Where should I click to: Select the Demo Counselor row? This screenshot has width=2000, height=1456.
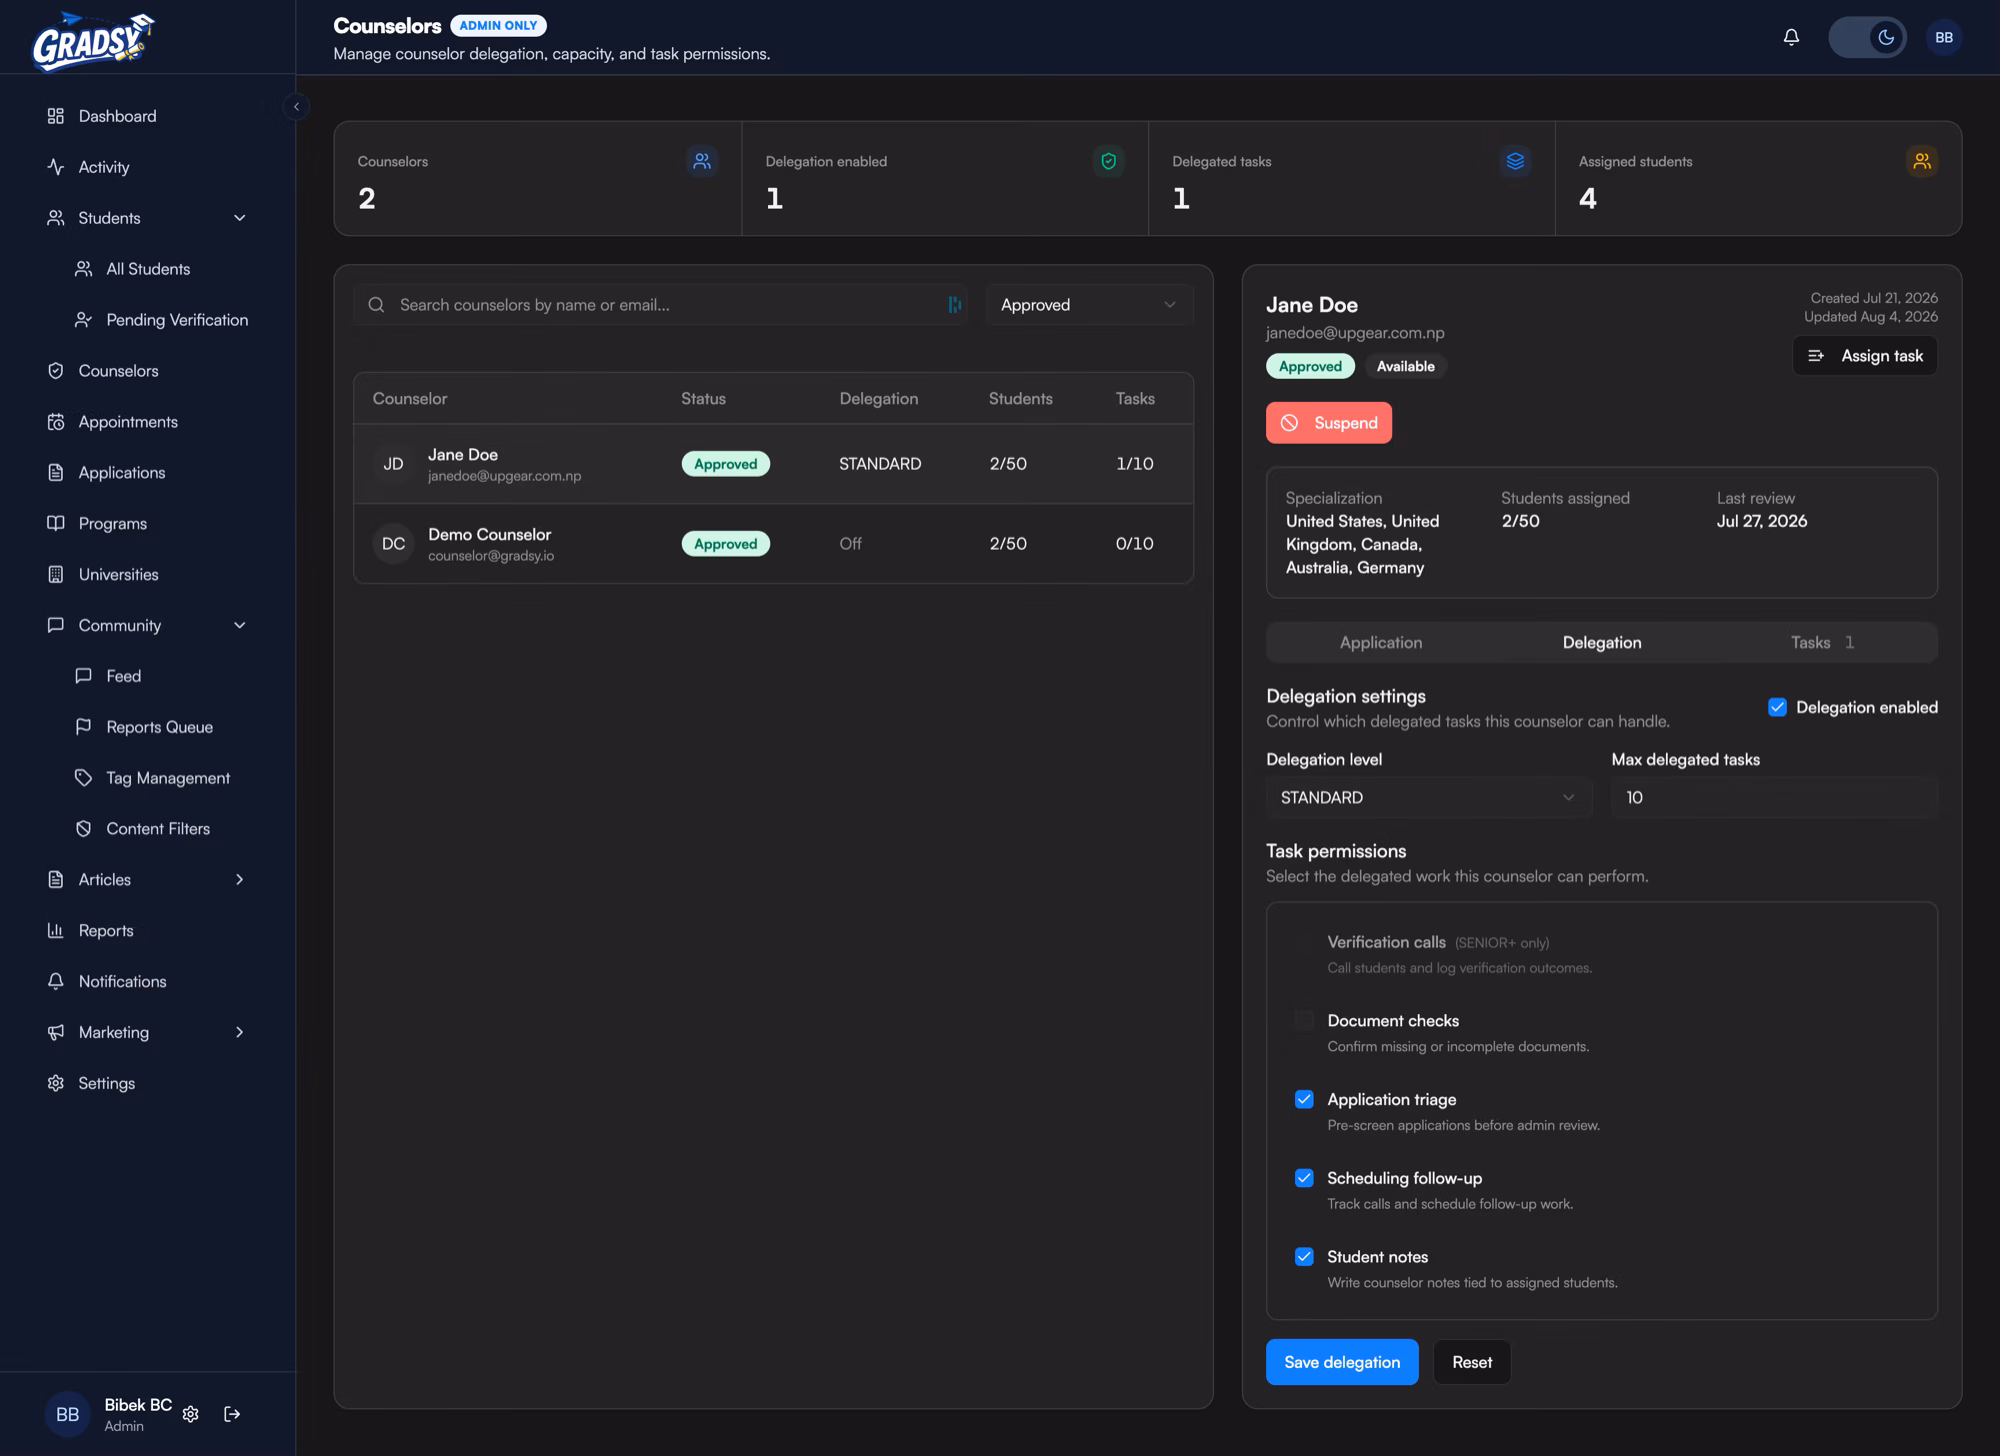pos(773,544)
